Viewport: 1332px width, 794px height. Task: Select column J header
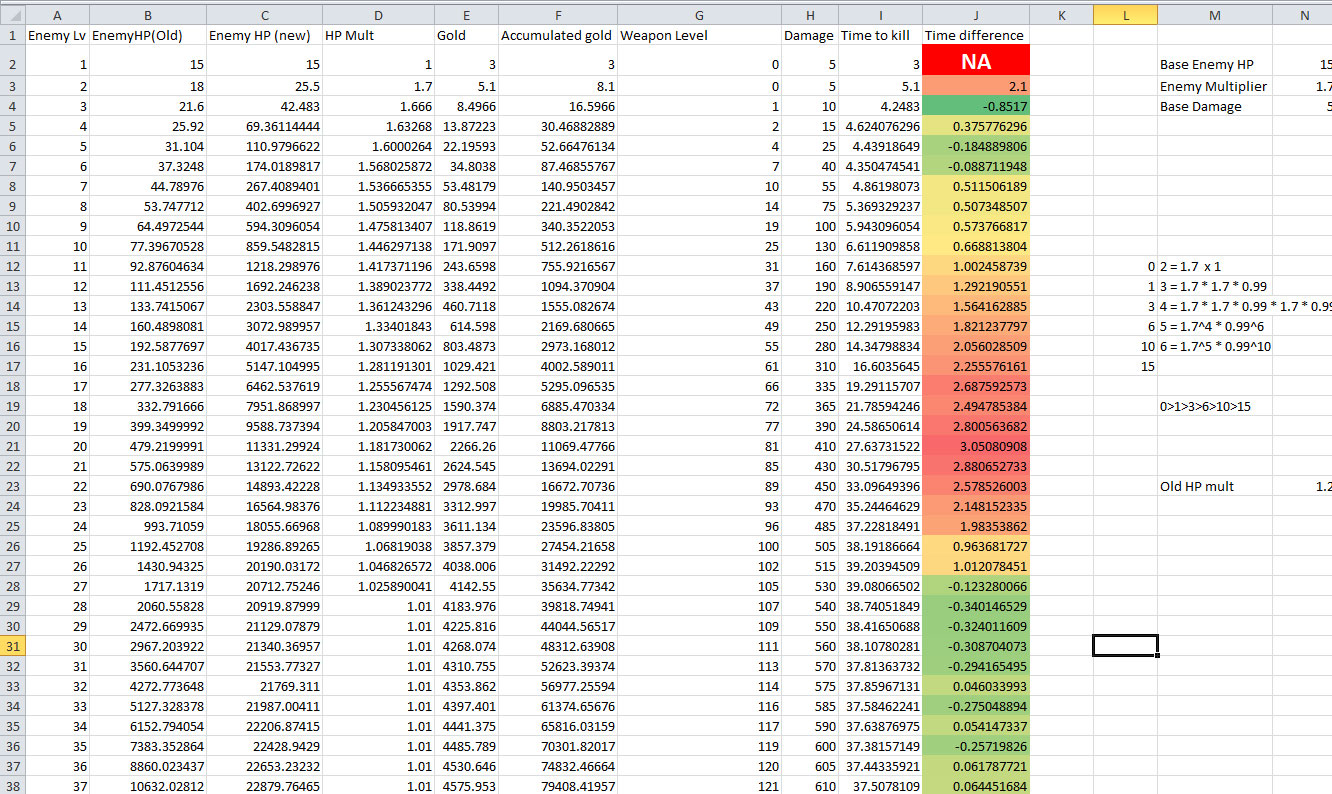(x=975, y=14)
